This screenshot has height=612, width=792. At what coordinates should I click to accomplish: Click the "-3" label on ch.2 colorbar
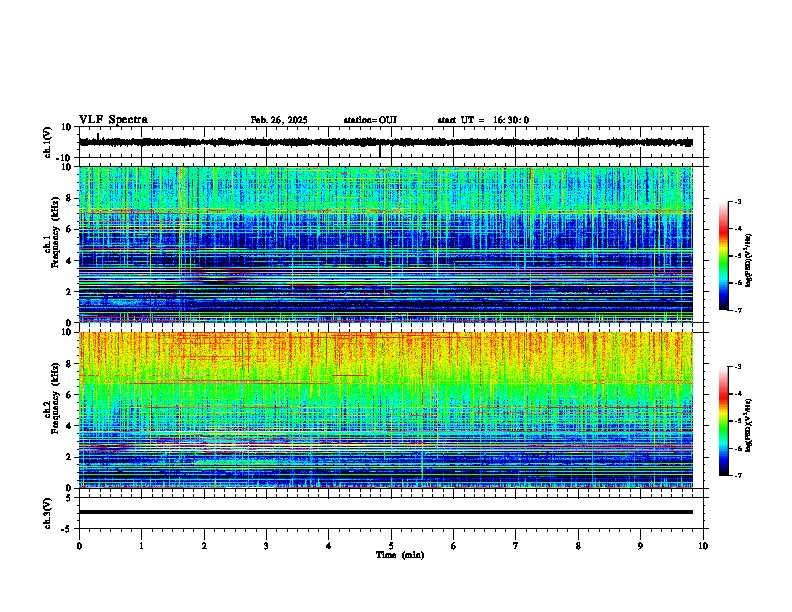[738, 367]
